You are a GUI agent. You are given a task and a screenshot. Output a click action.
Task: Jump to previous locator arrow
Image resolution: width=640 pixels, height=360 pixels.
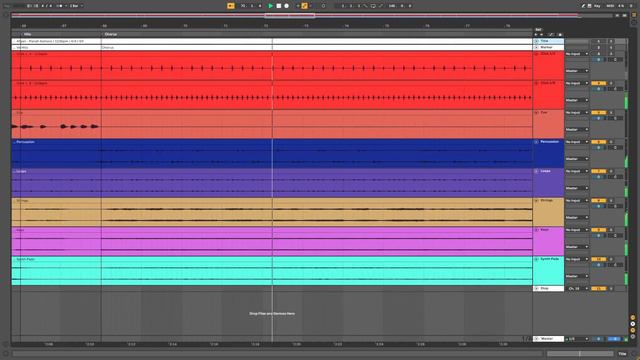pos(536,35)
